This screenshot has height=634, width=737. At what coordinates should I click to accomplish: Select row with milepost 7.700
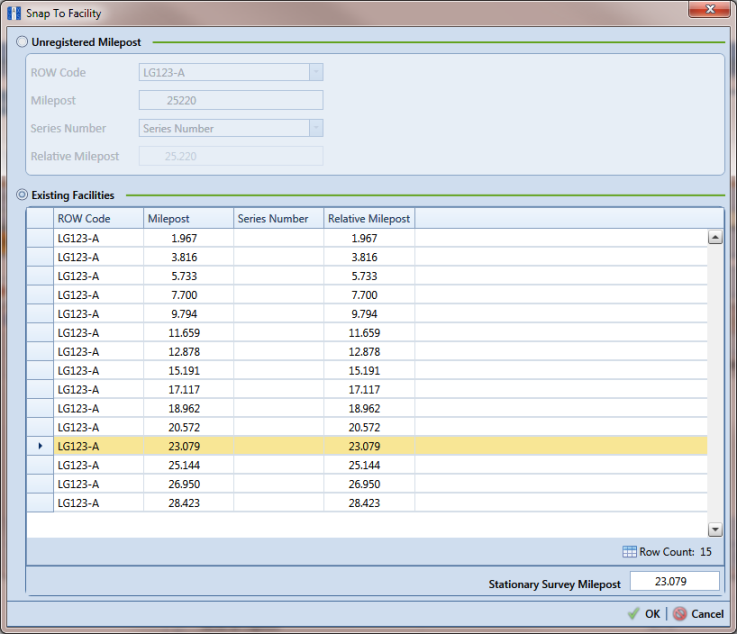click(367, 295)
